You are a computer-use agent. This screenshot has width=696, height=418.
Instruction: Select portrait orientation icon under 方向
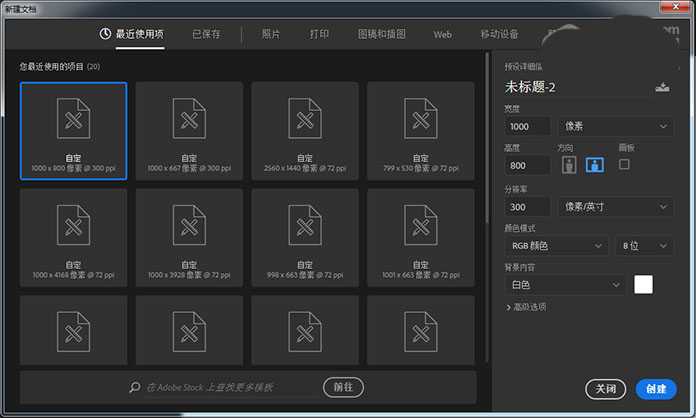(569, 165)
